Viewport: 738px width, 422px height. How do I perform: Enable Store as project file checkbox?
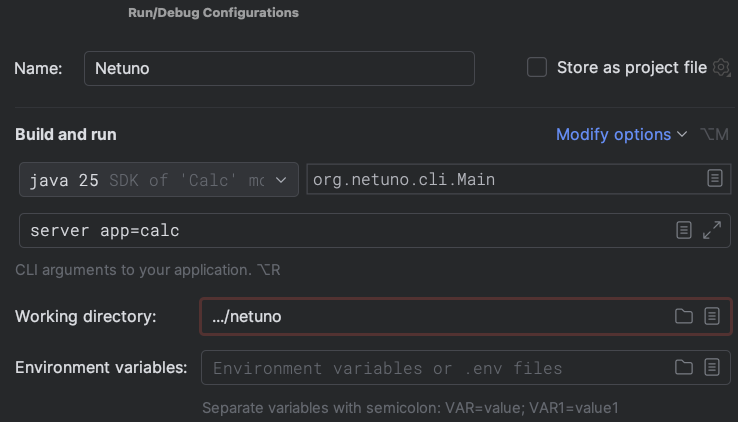pyautogui.click(x=537, y=68)
